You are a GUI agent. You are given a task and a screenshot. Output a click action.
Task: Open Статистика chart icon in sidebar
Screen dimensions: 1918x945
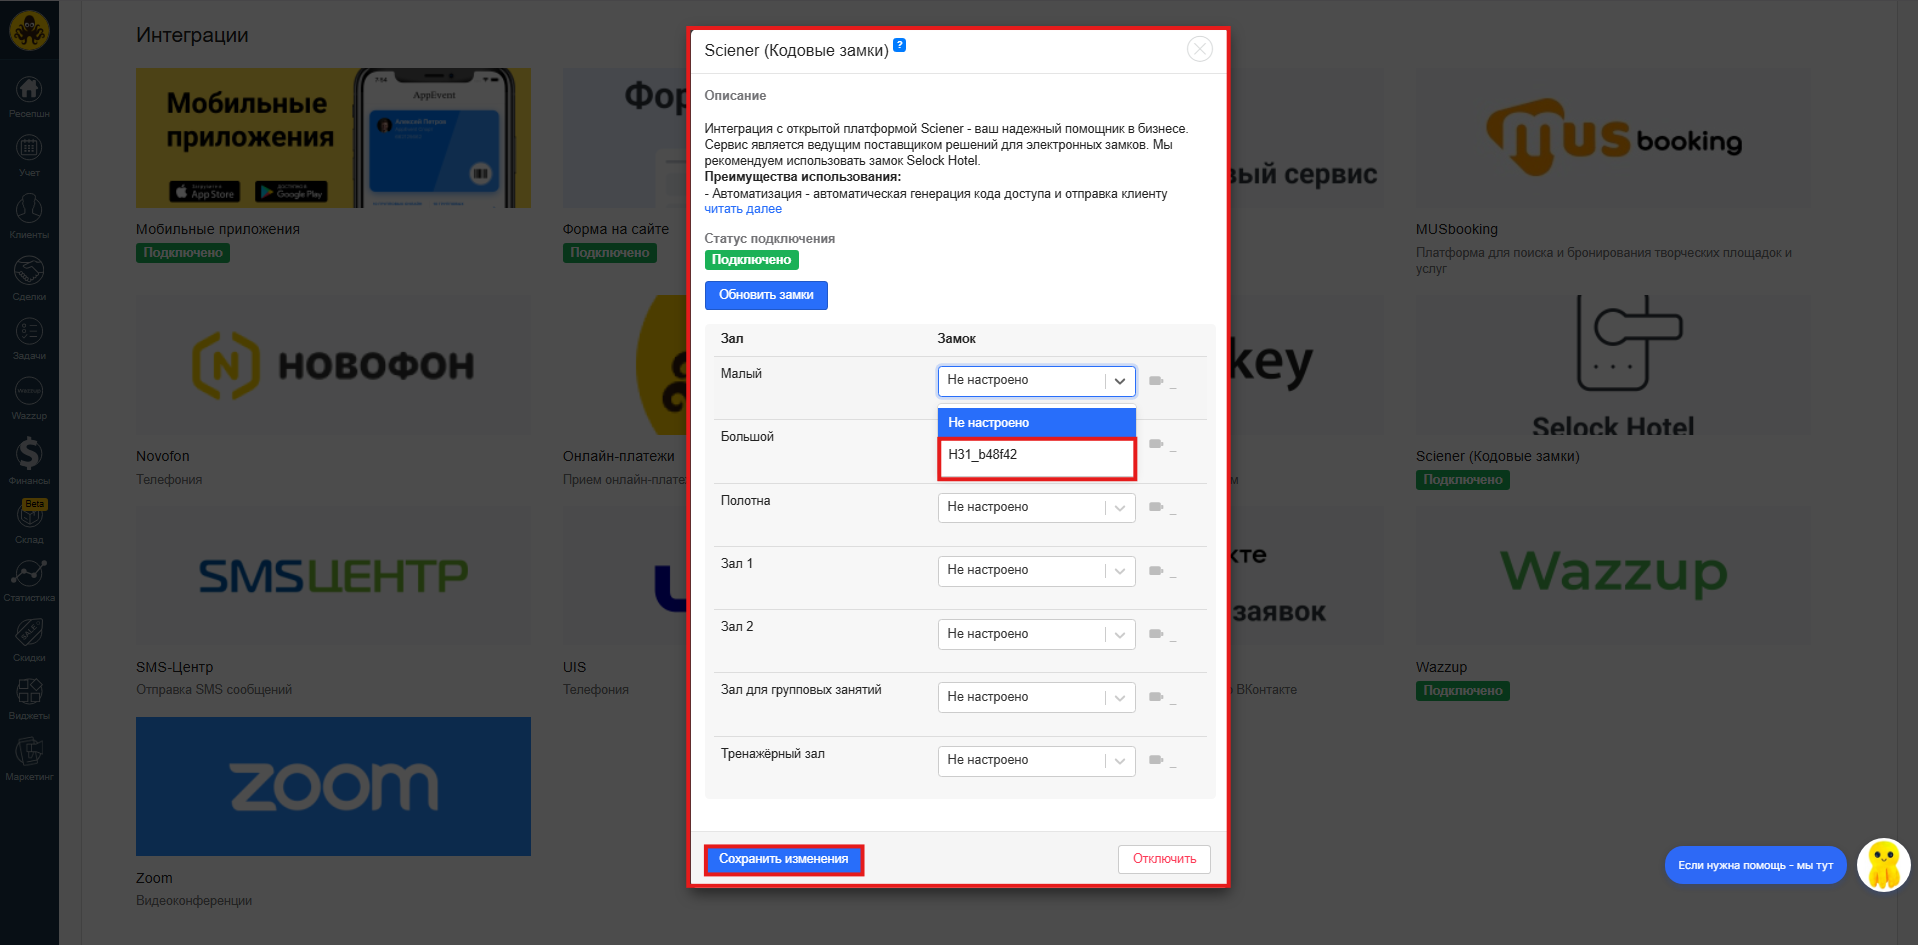pos(29,580)
